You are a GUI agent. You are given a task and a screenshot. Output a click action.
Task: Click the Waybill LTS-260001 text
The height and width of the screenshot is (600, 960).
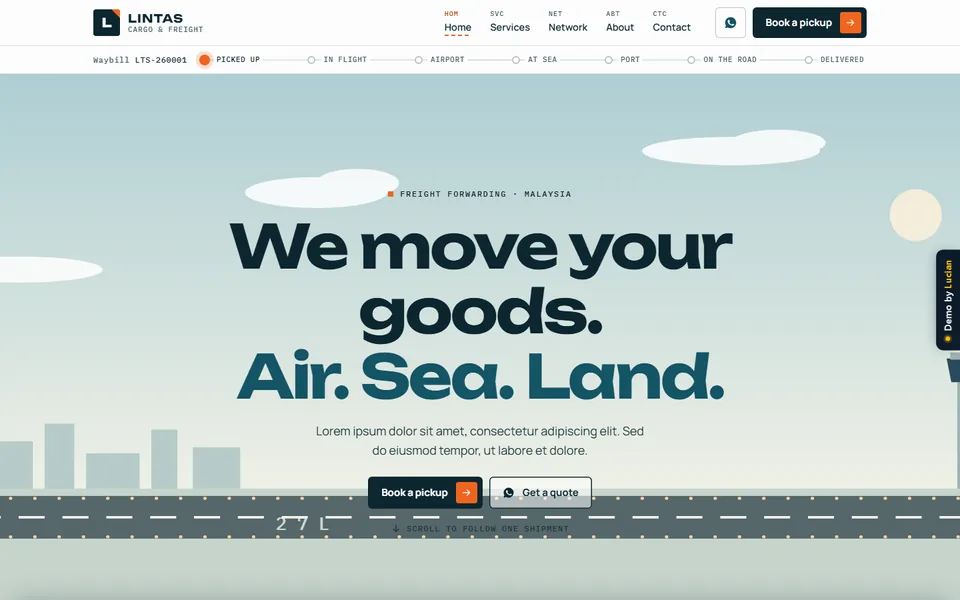[140, 60]
